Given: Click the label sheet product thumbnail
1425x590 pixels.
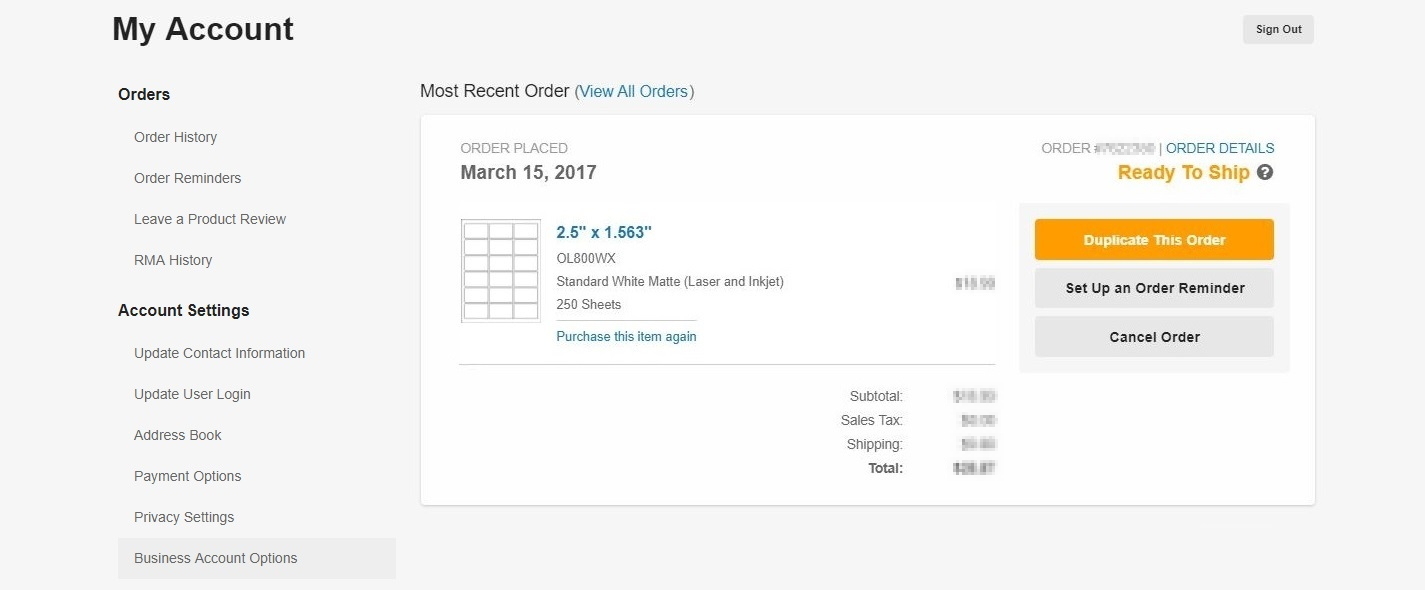Looking at the screenshot, I should click(x=501, y=271).
